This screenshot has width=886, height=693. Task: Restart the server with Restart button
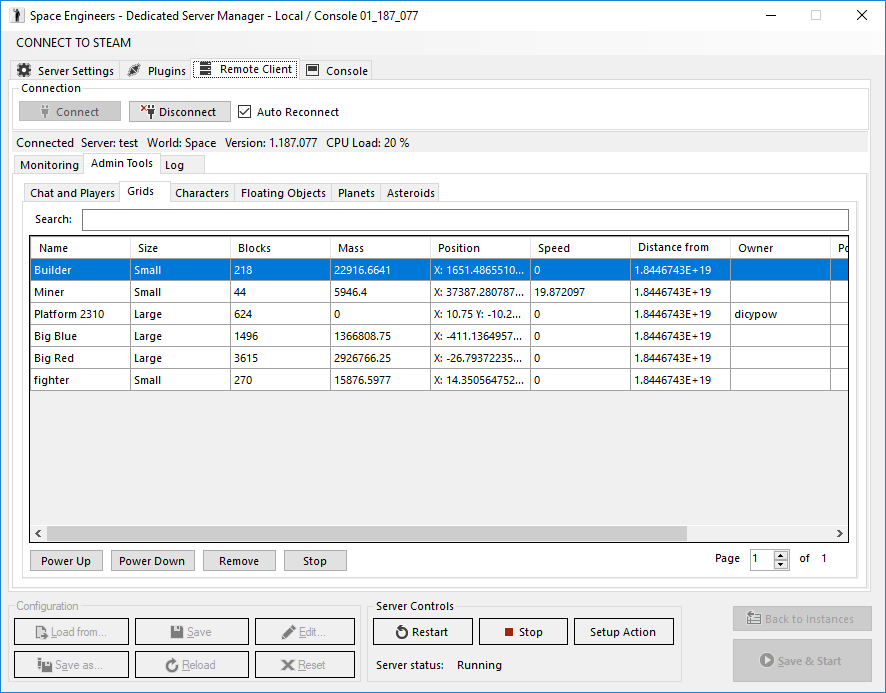(x=423, y=631)
